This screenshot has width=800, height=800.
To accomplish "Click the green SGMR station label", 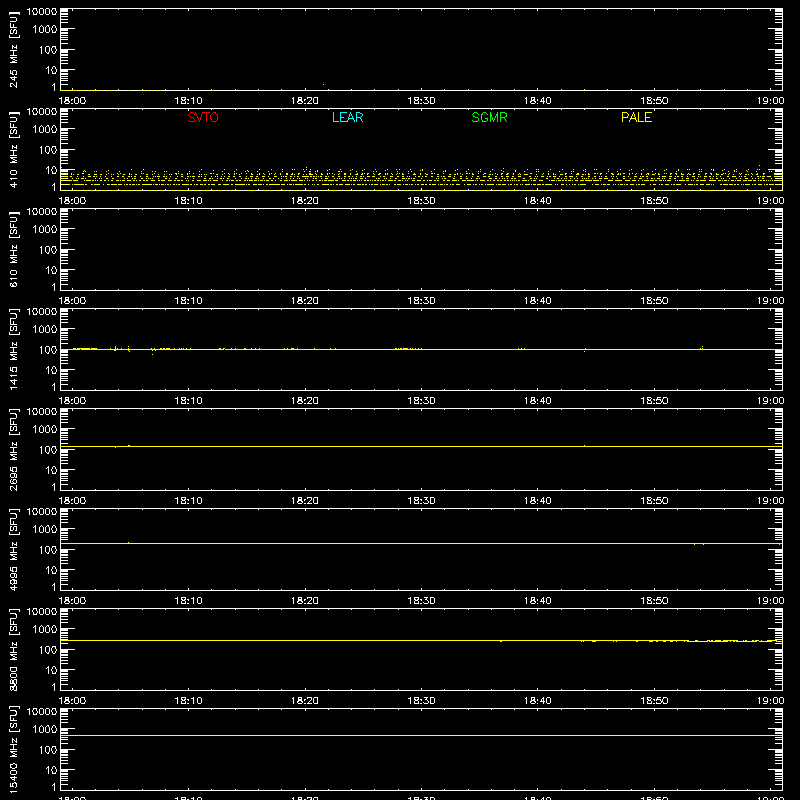I will point(489,117).
